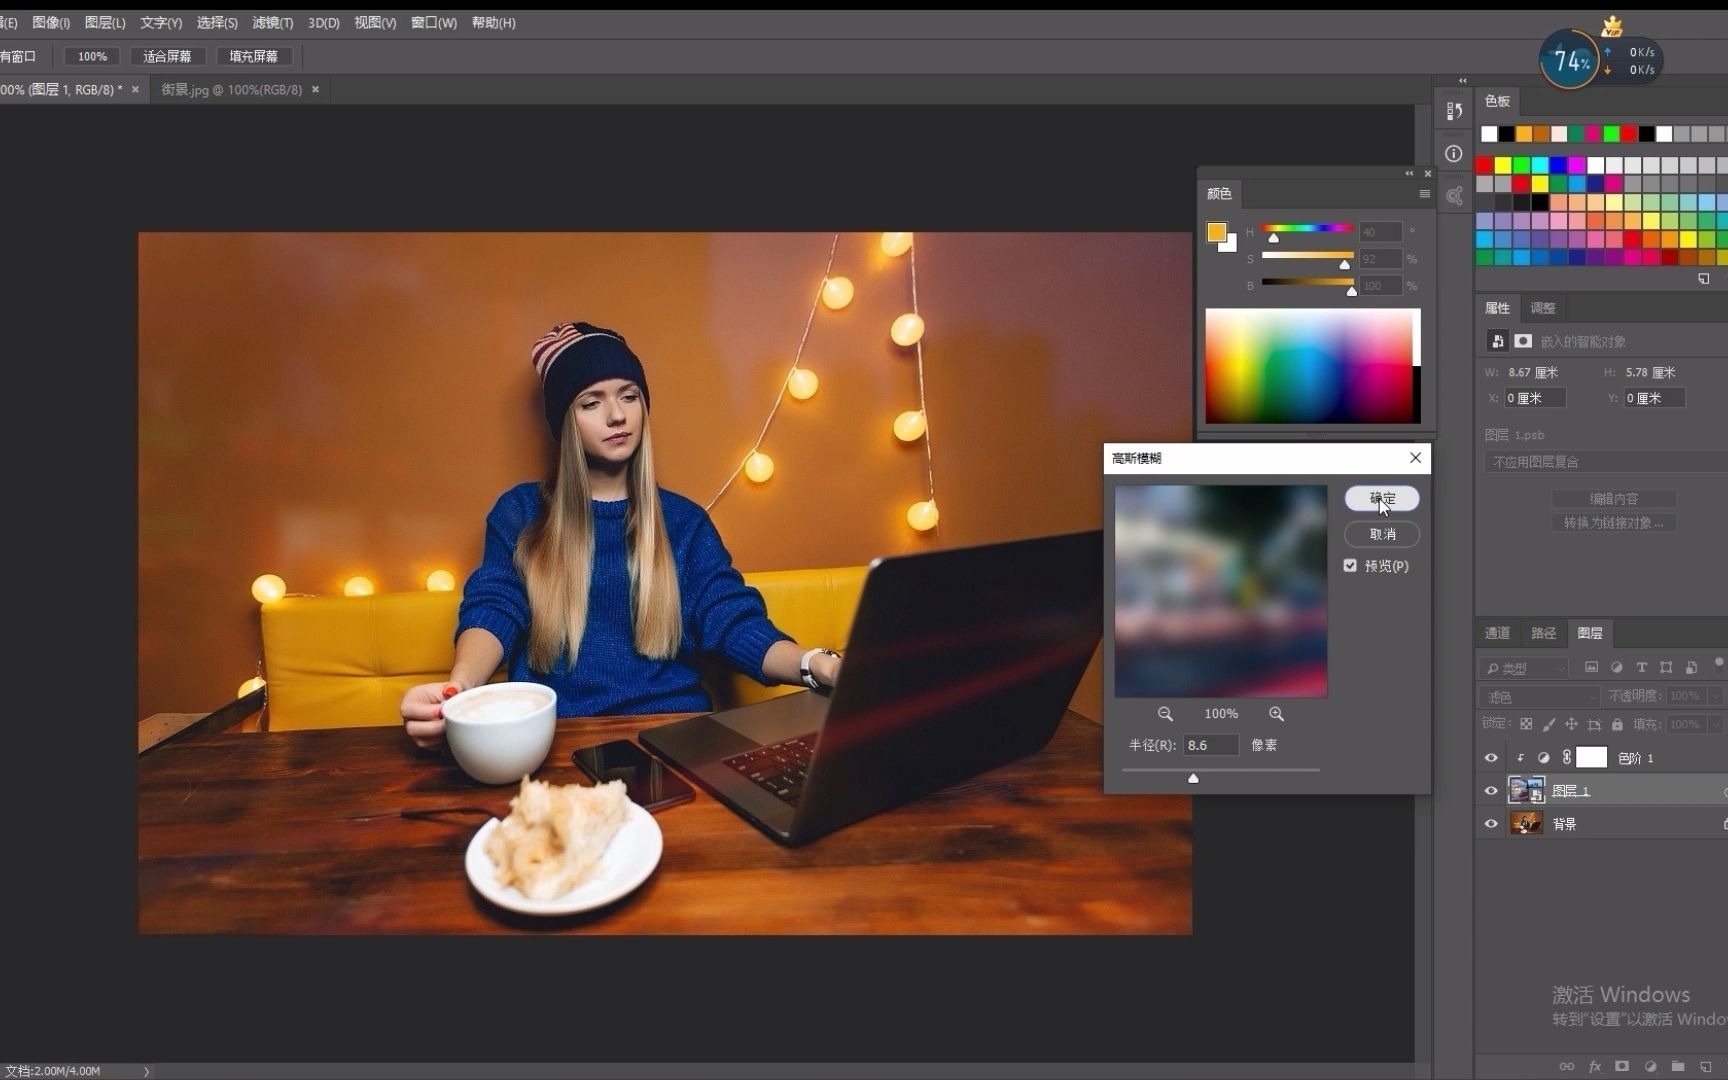The image size is (1728, 1080).
Task: Create new layer icon at panel bottom
Action: [x=1706, y=1066]
